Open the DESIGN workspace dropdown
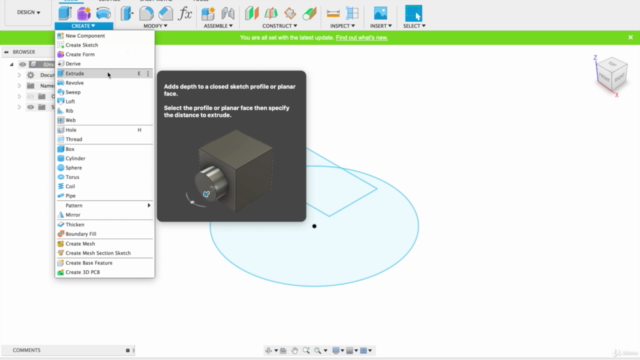Viewport: 640px width, 360px height. (x=29, y=12)
